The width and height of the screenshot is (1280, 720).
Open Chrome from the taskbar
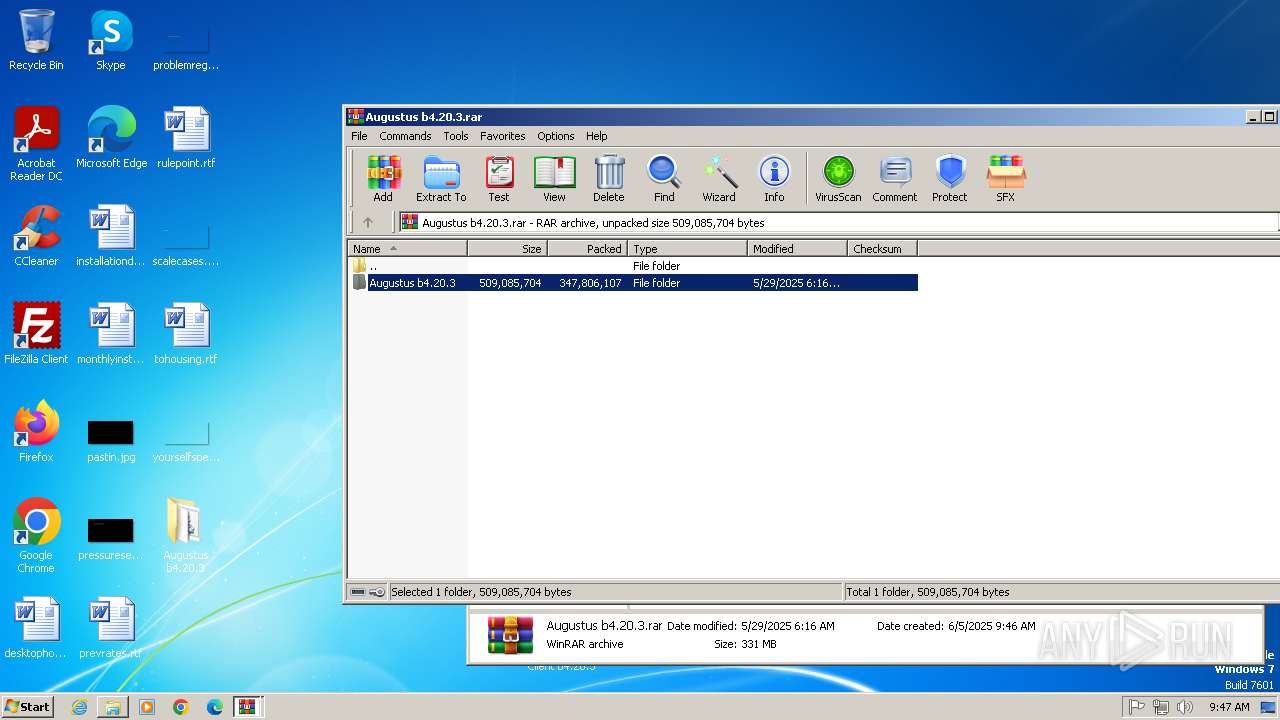(x=181, y=707)
